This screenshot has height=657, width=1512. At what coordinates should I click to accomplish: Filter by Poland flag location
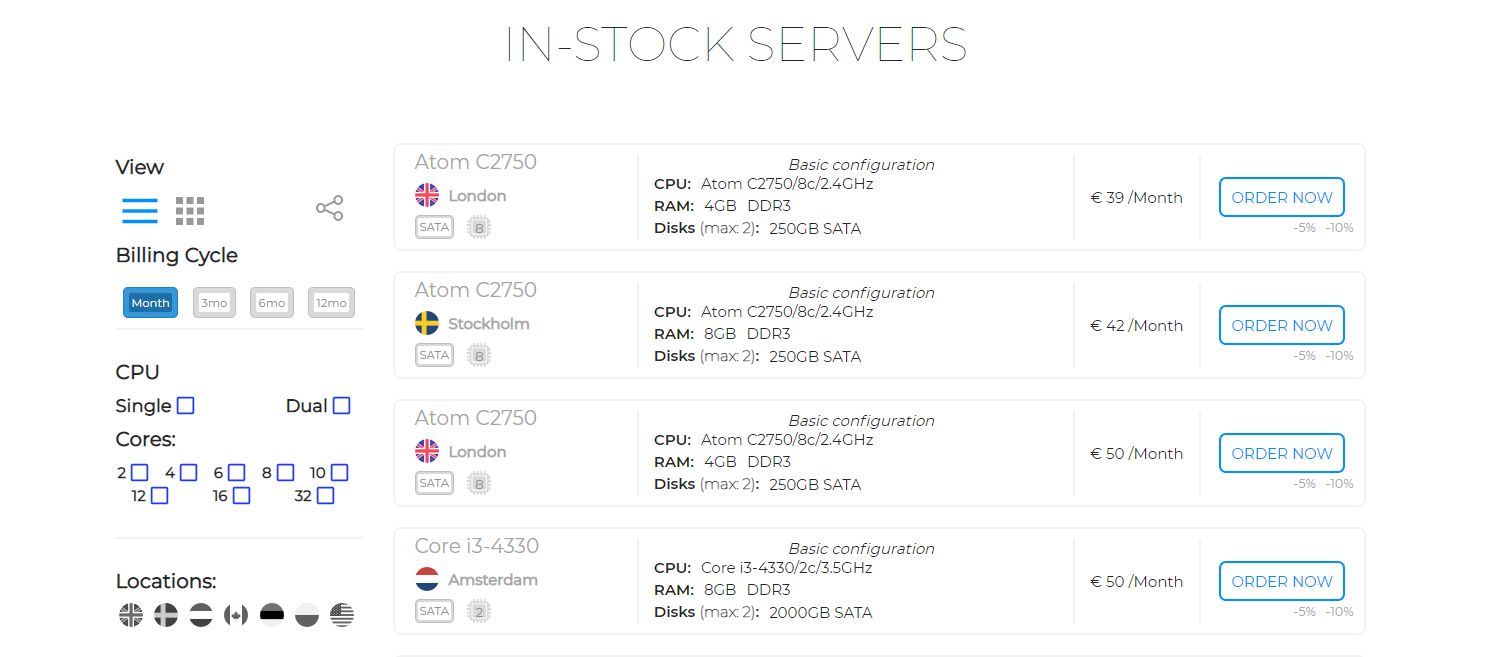tap(307, 615)
